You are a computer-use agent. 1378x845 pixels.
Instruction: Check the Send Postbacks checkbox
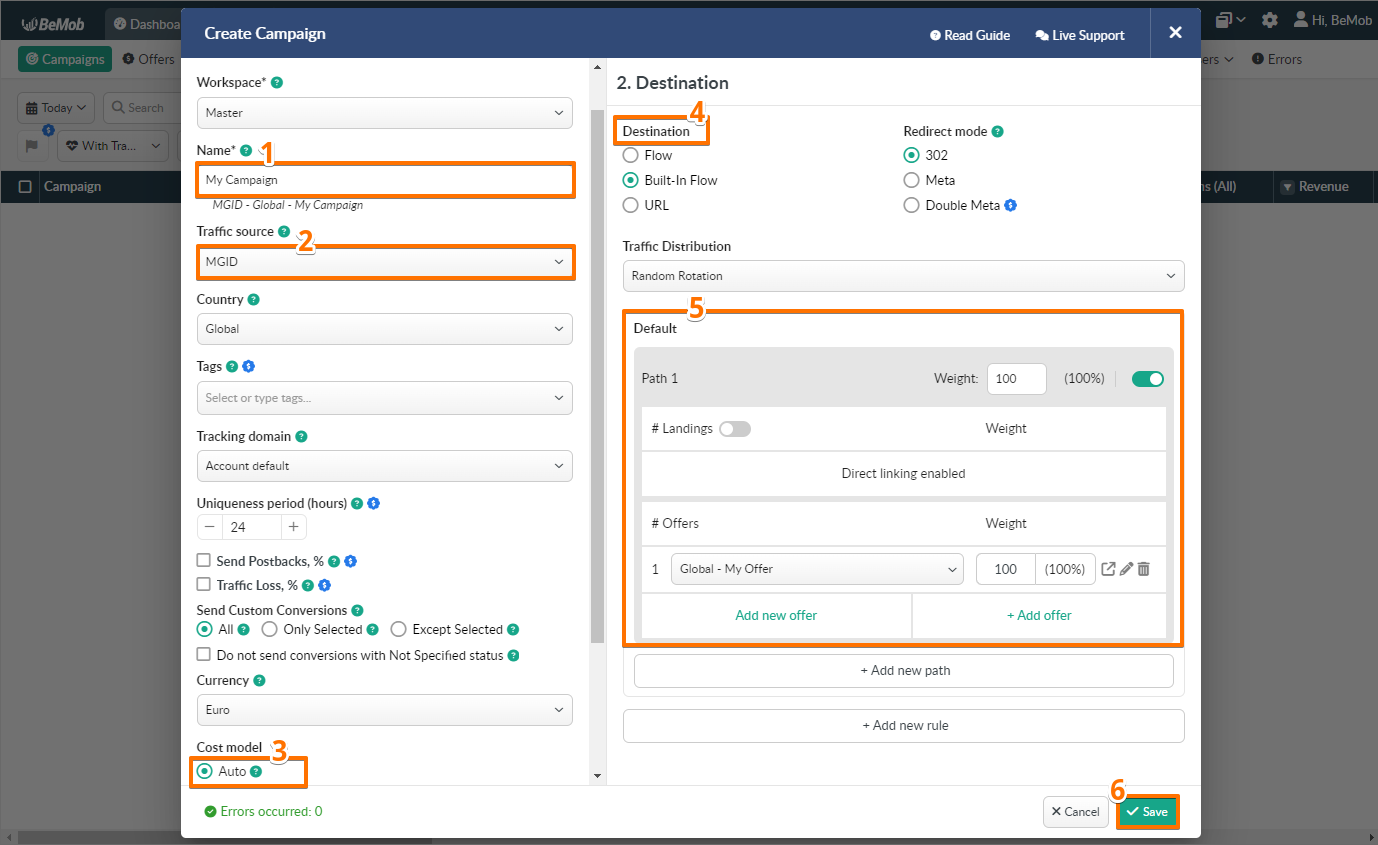(x=204, y=561)
